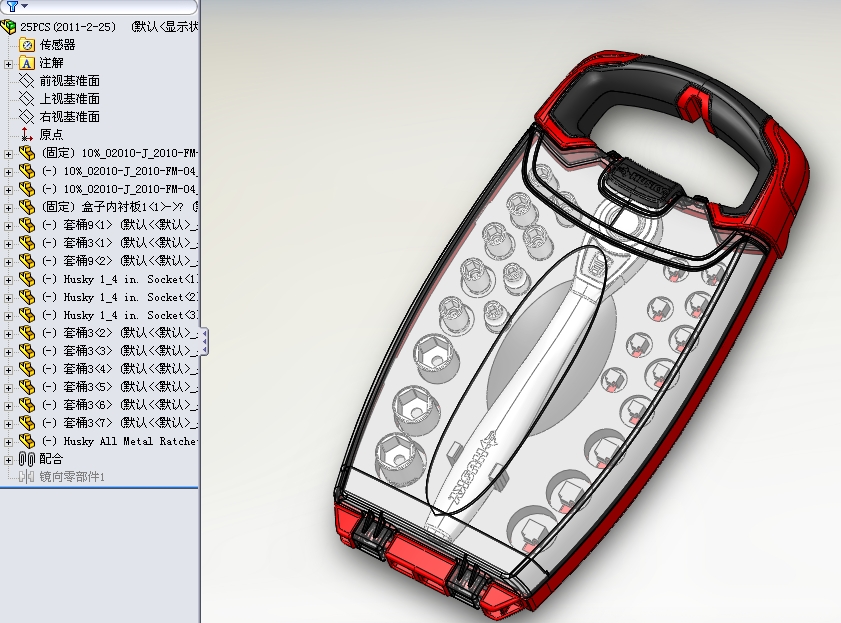Click the filter funnel icon above the tree
Viewport: 841px width, 623px height.
(12, 7)
